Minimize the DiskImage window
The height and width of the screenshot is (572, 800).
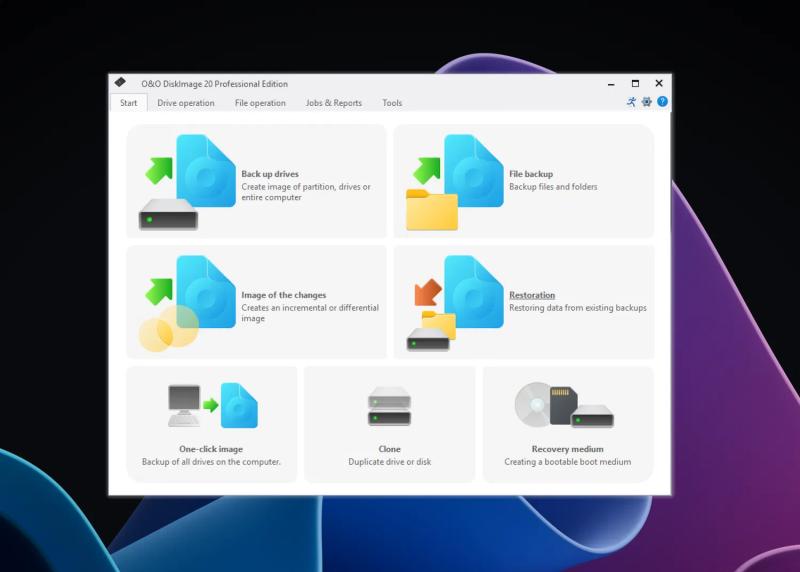pos(611,84)
